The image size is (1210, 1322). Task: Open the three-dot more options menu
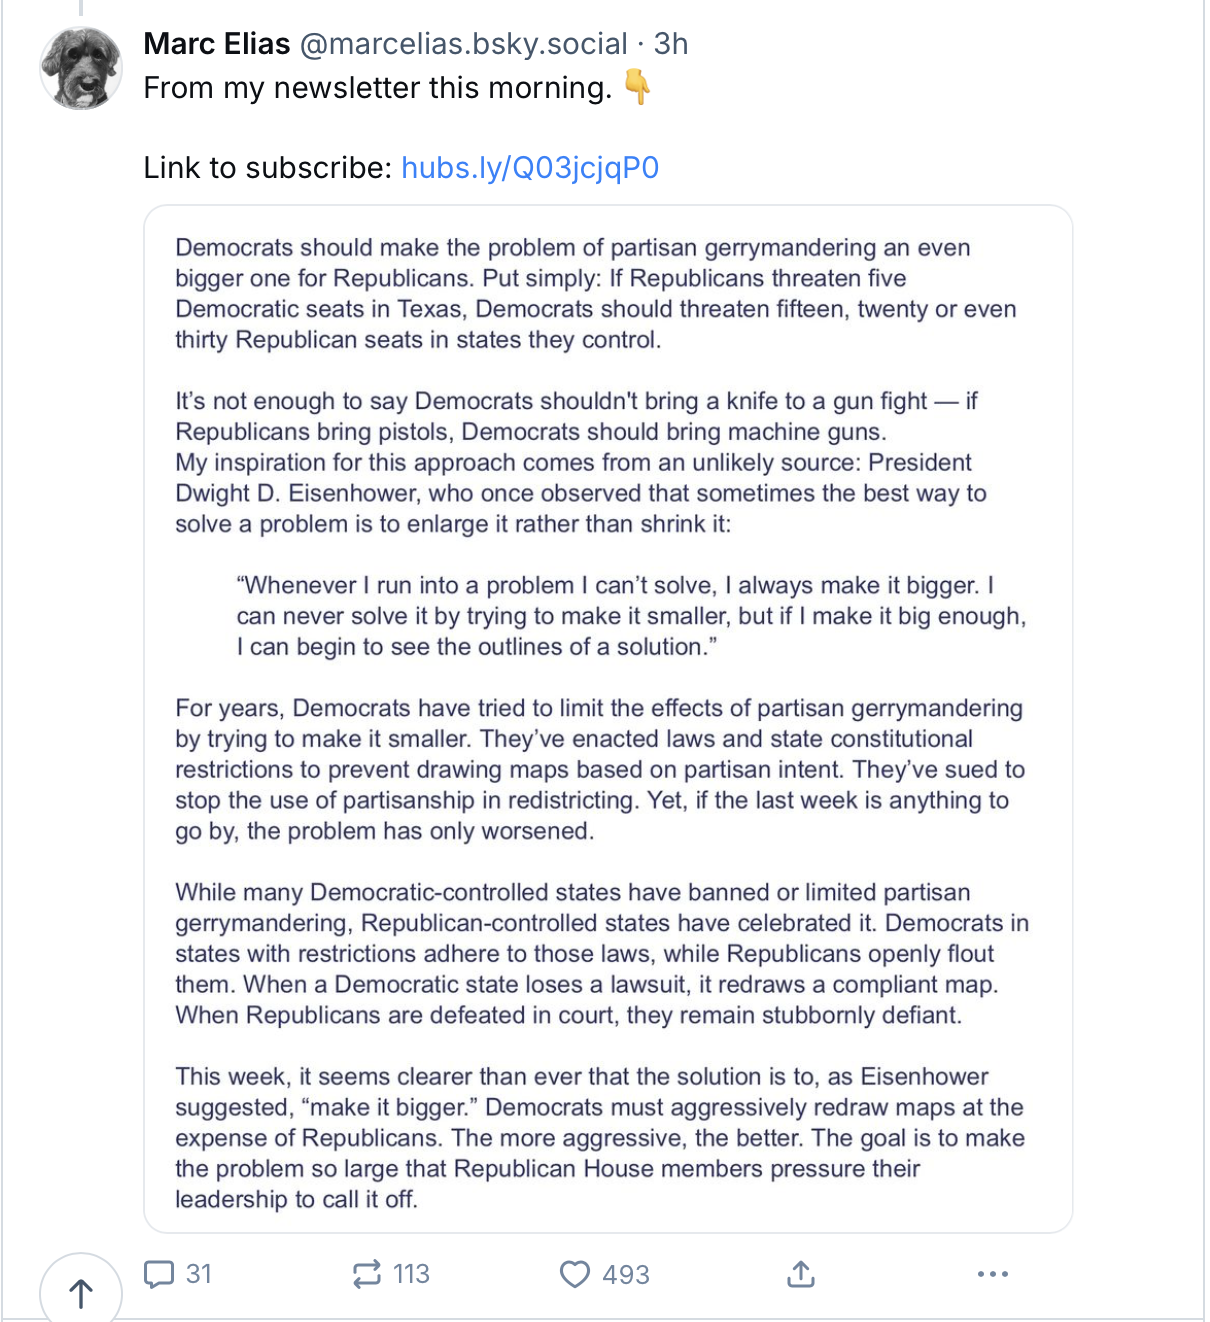pos(992,1274)
